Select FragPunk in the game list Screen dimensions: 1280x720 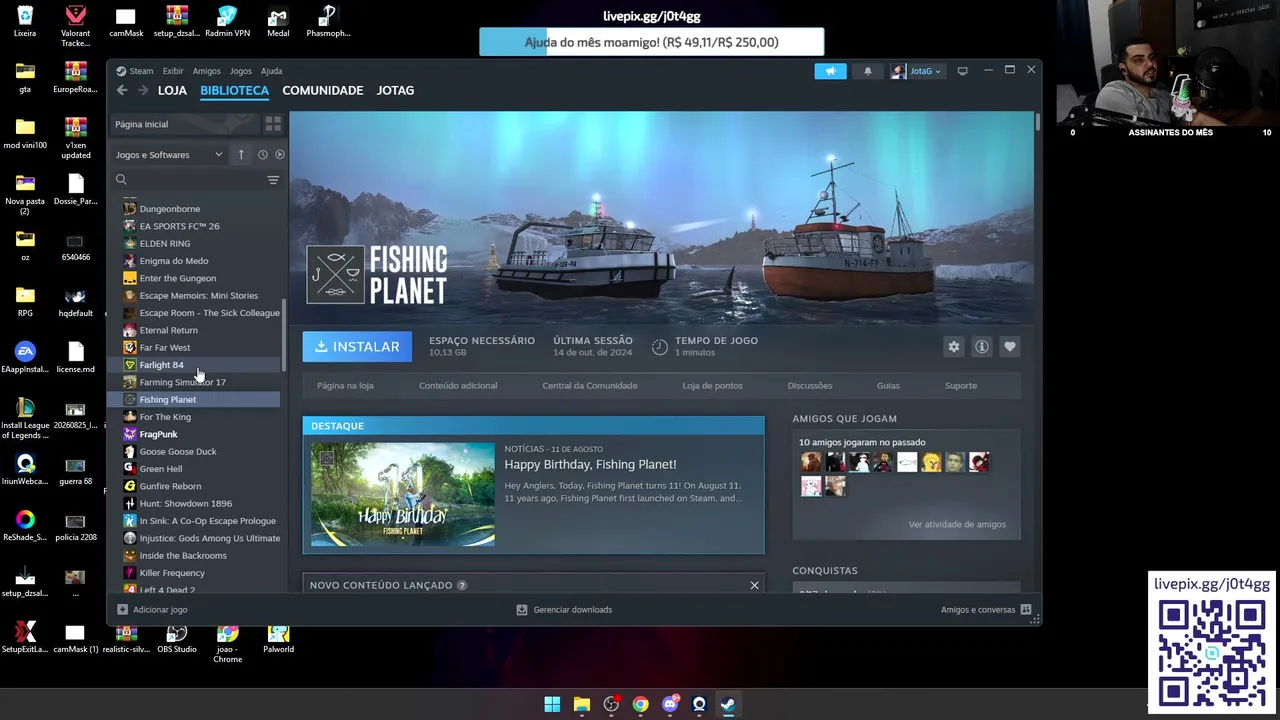click(158, 434)
